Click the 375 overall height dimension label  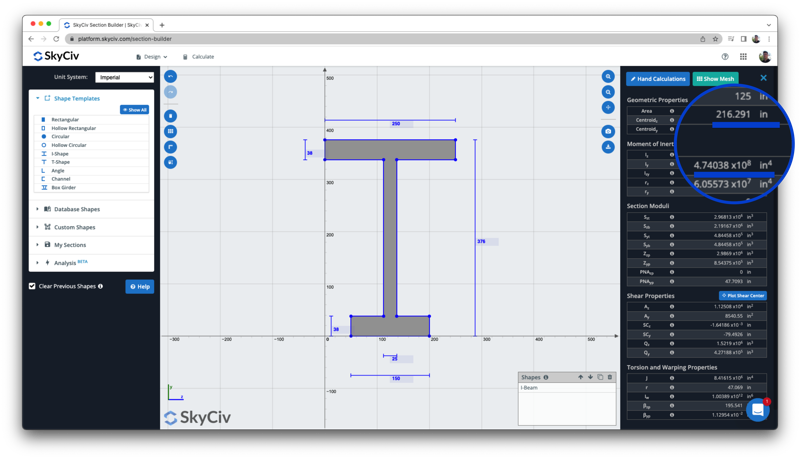tap(481, 241)
